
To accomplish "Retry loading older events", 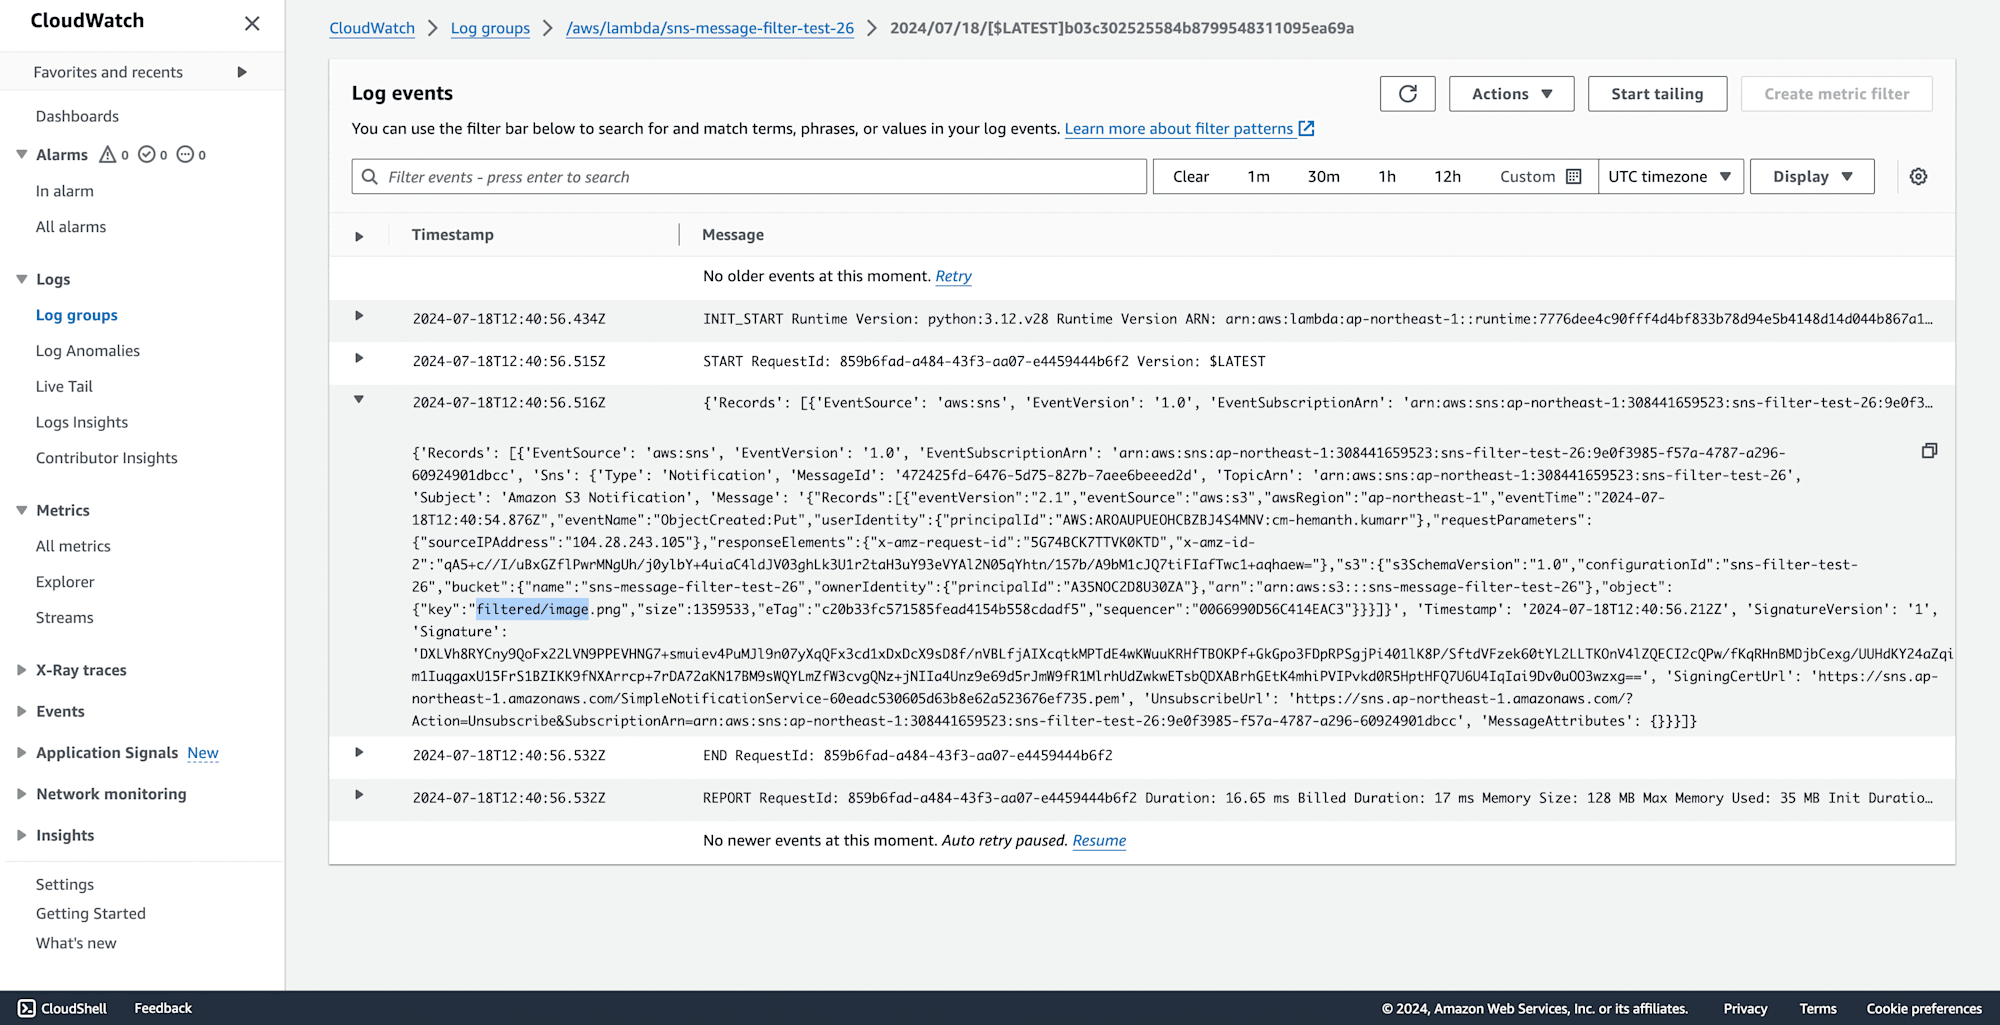I will [x=953, y=276].
